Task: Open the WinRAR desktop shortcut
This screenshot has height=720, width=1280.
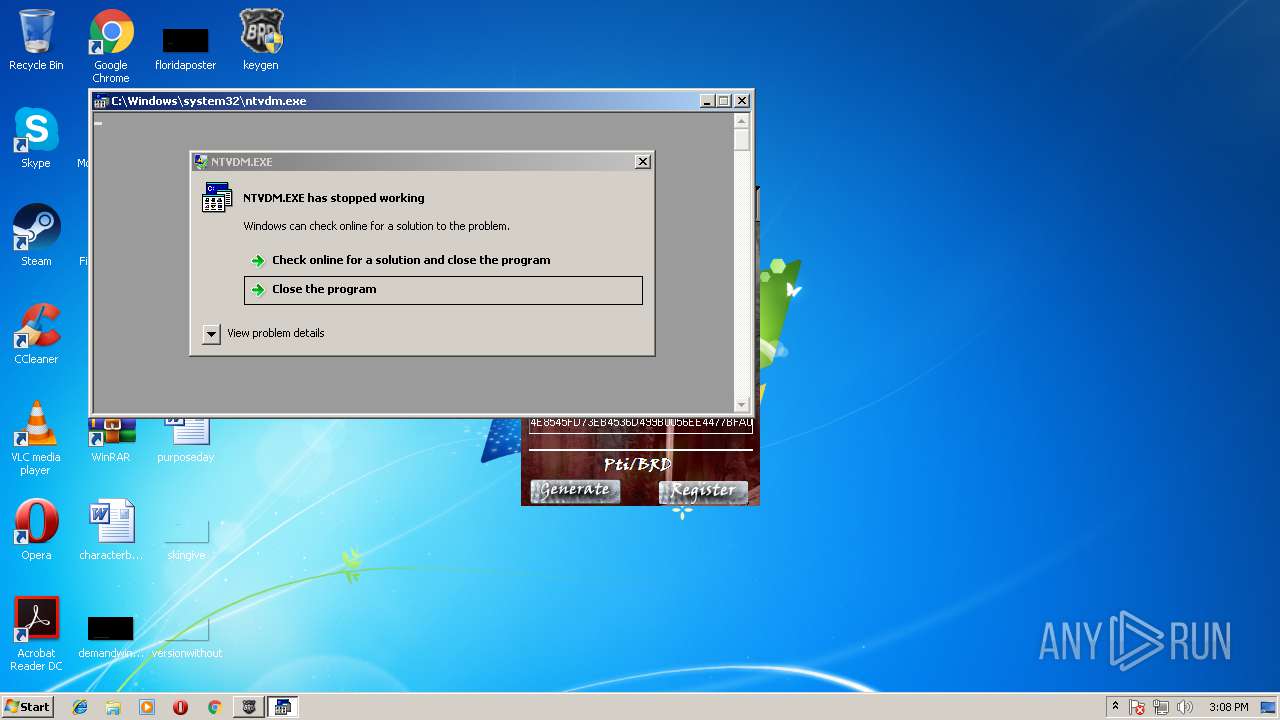Action: (x=111, y=440)
